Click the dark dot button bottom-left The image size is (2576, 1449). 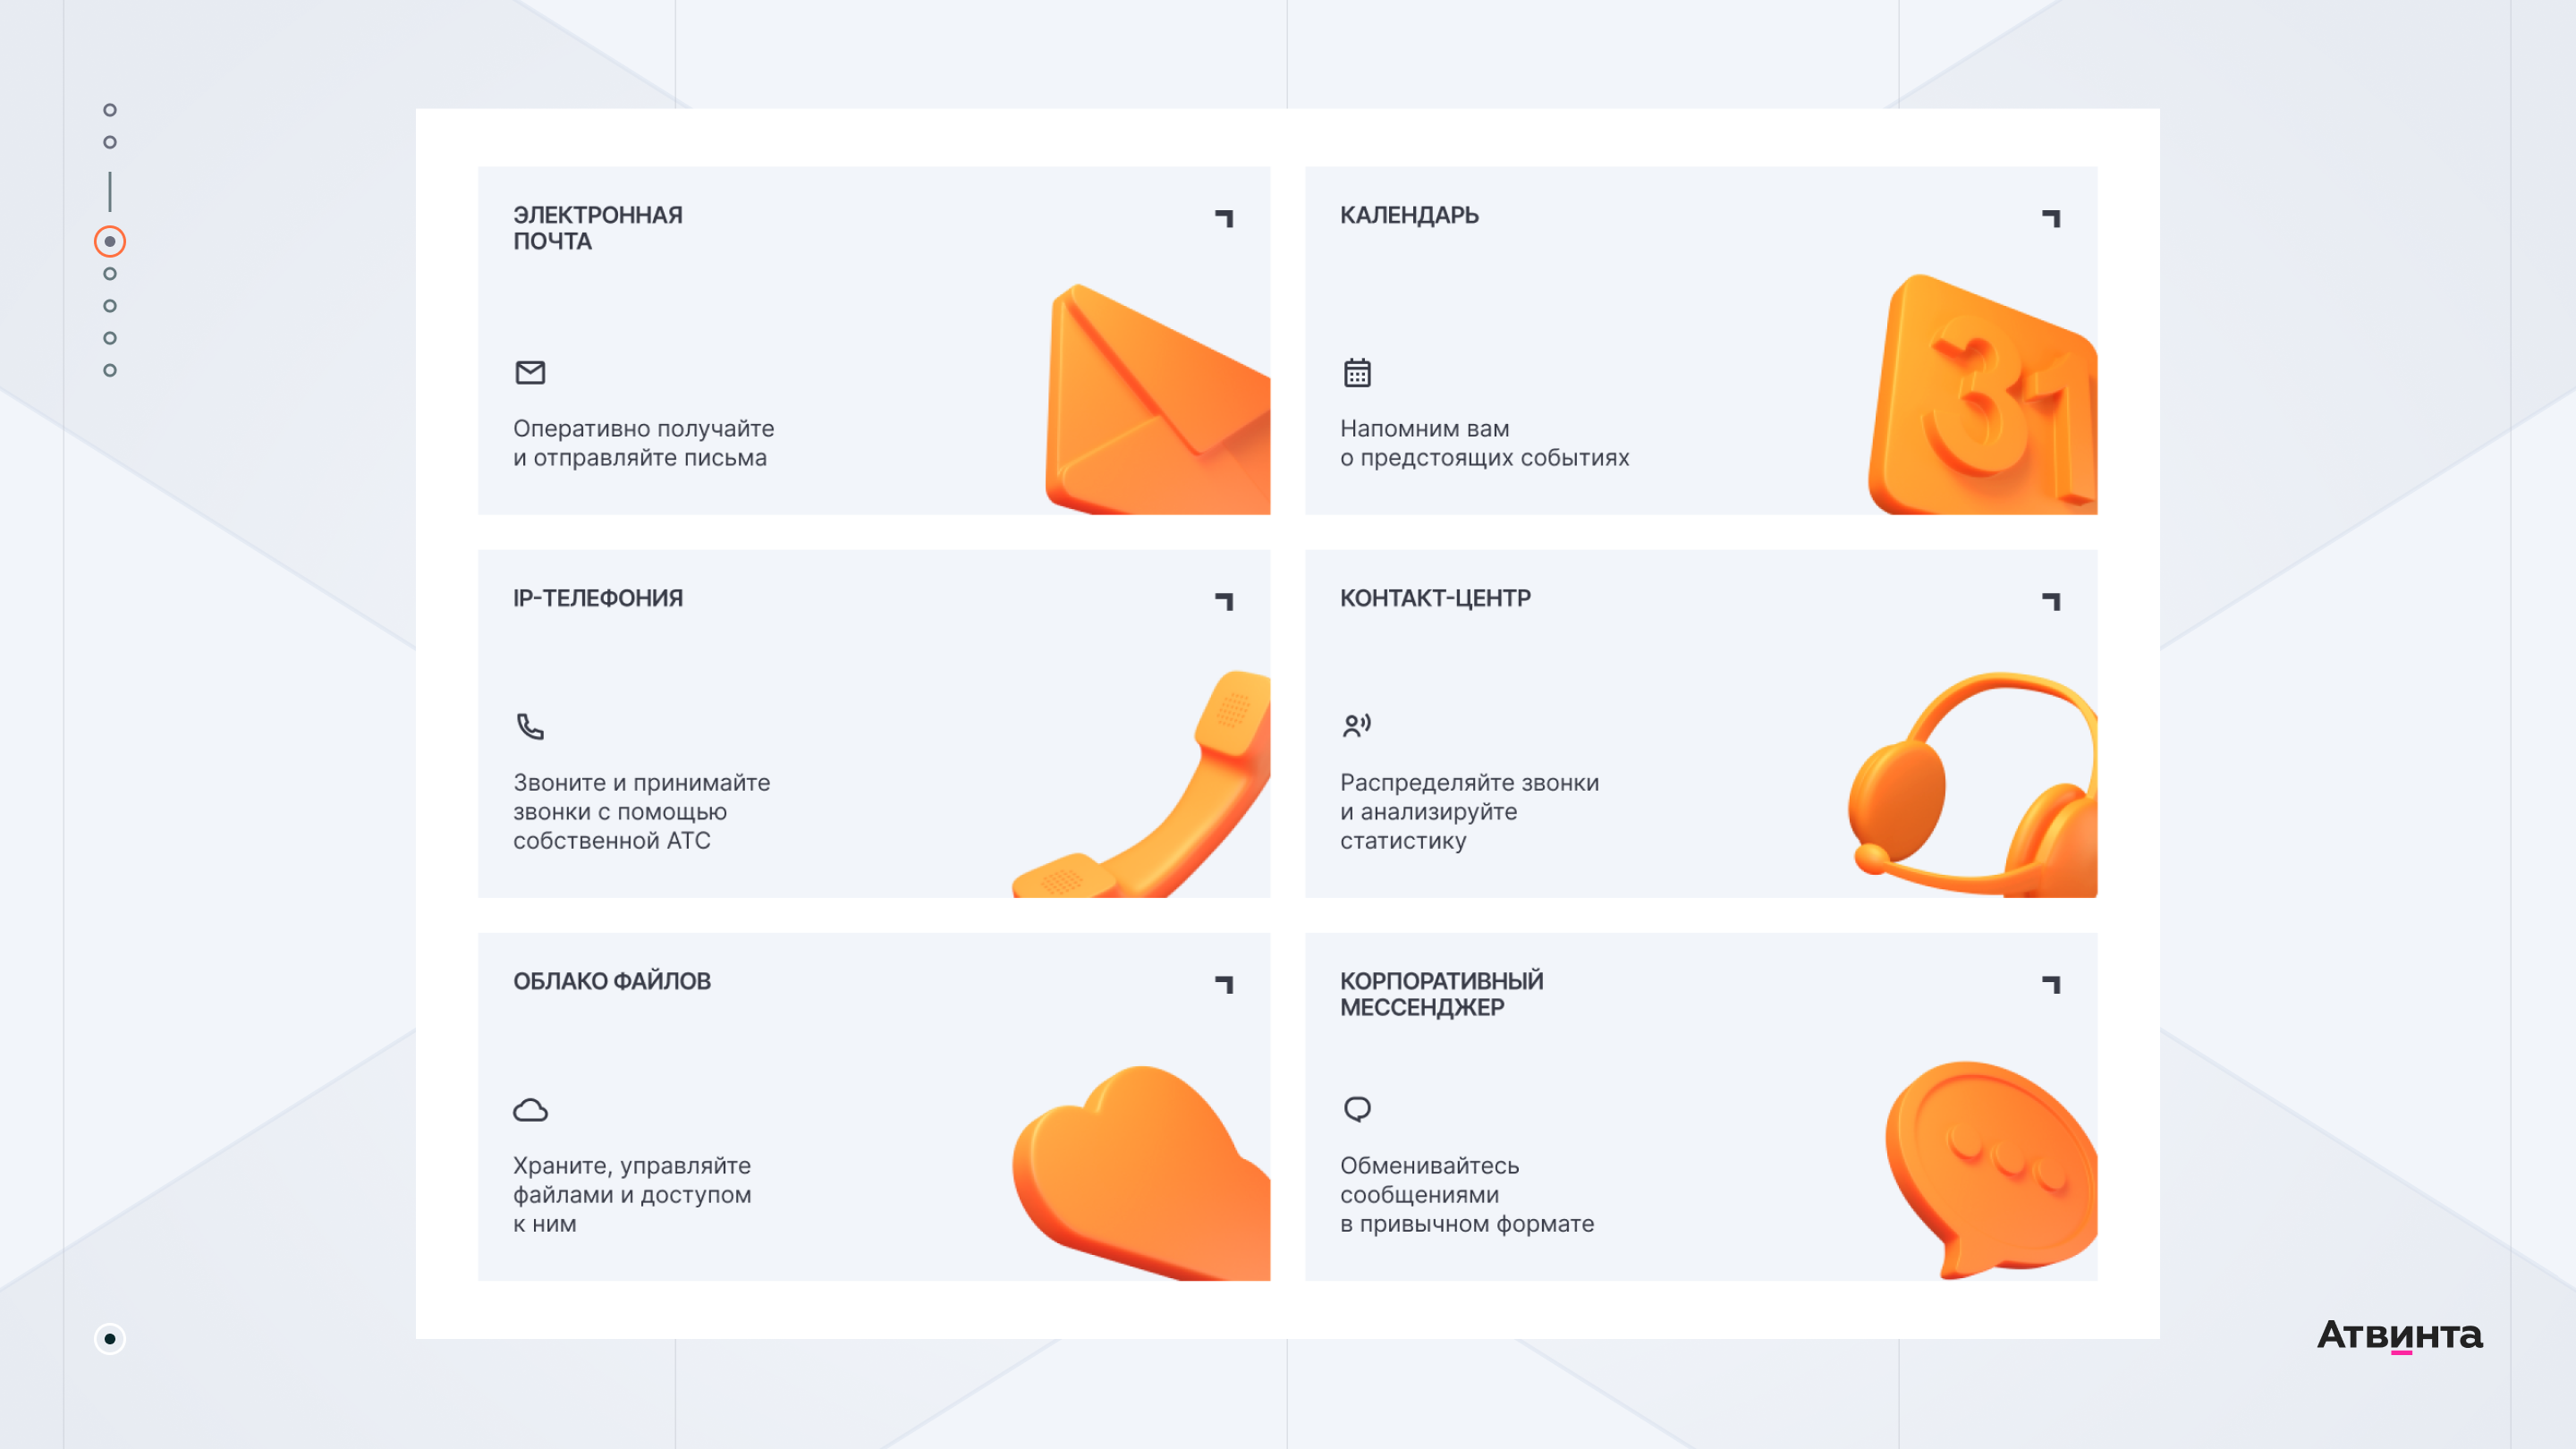110,1339
